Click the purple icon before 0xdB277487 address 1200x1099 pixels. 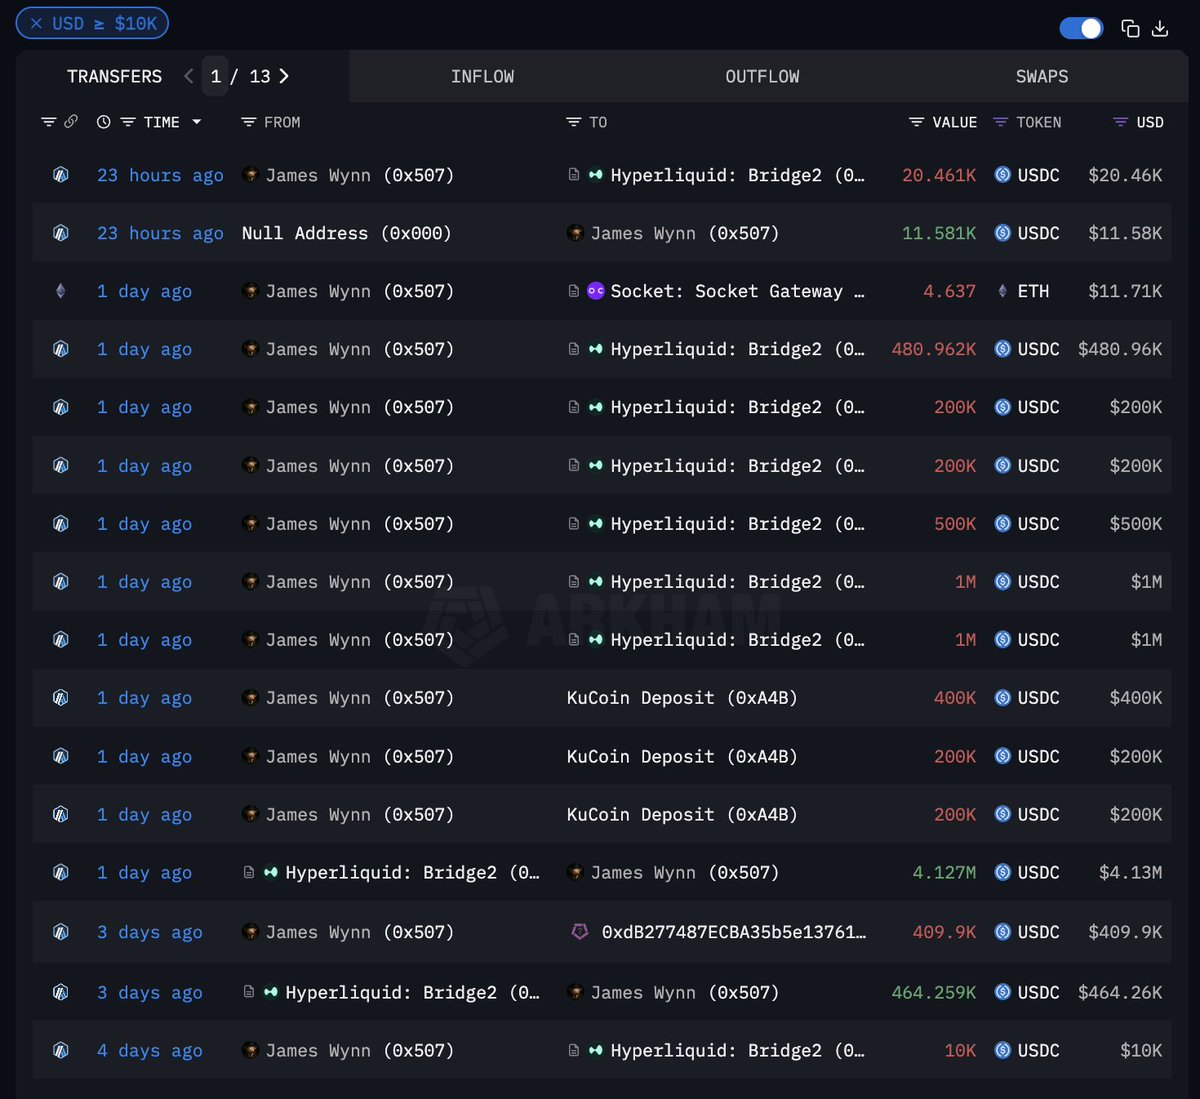pyautogui.click(x=579, y=932)
